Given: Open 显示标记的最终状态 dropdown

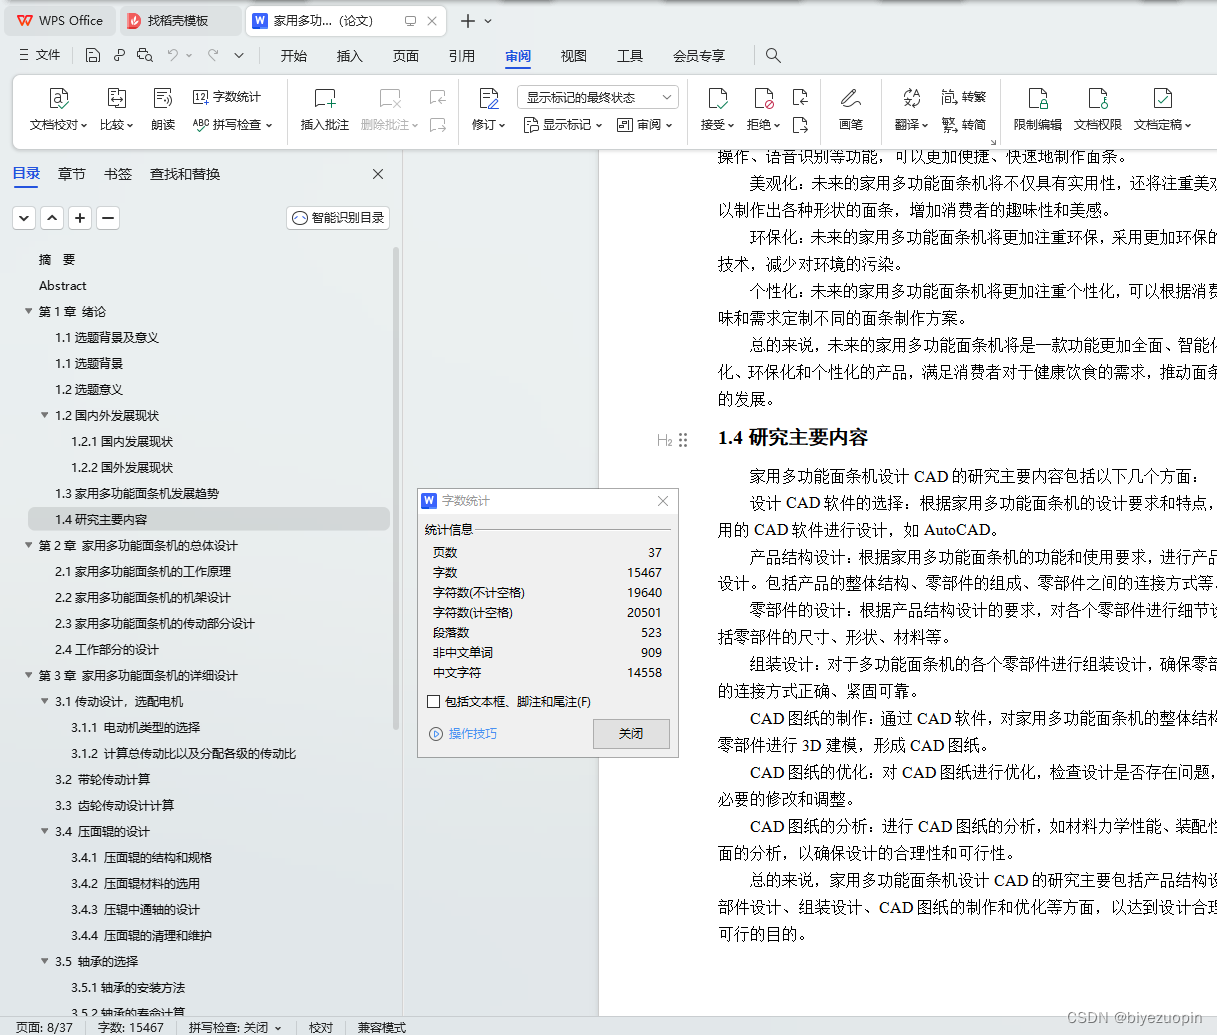Looking at the screenshot, I should [x=598, y=97].
